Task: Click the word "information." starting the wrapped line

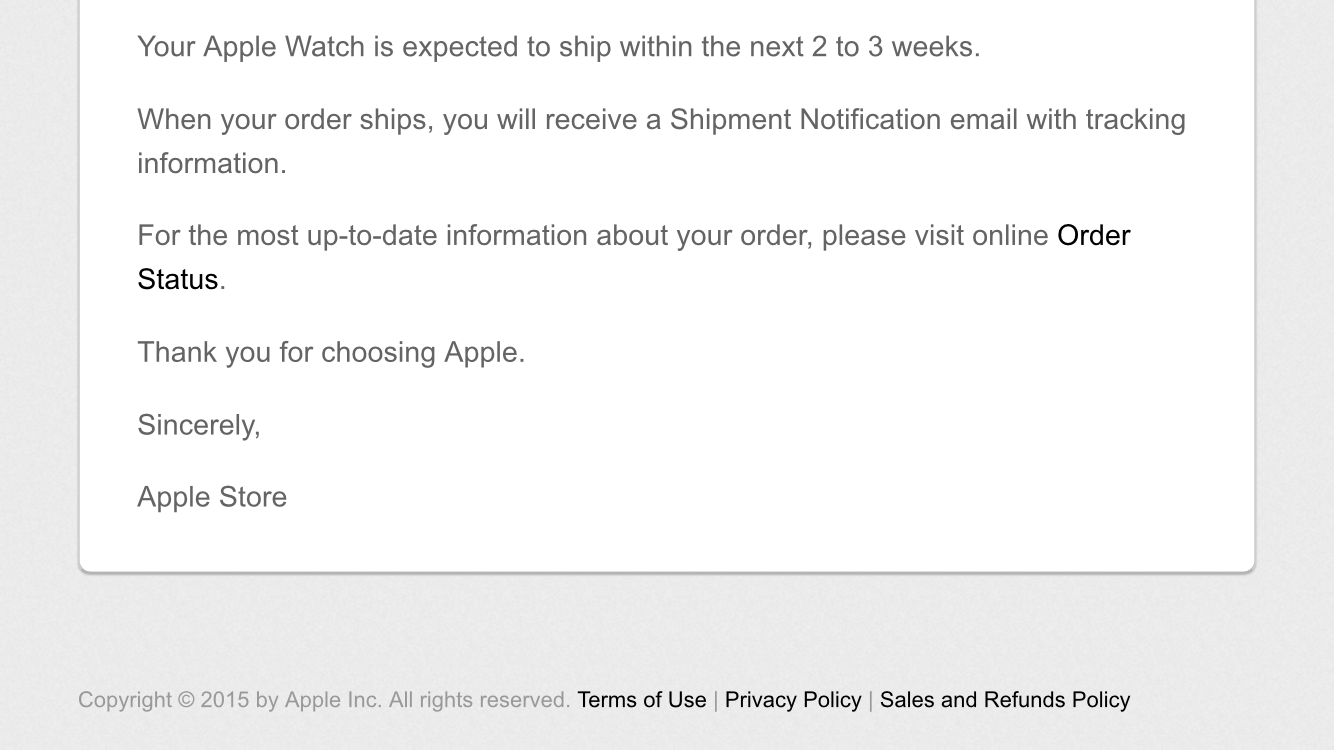Action: coord(211,164)
